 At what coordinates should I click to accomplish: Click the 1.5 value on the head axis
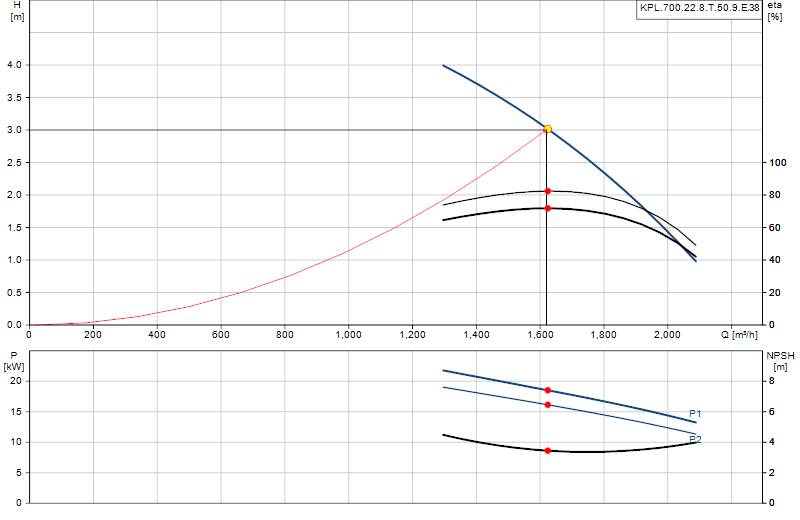tap(14, 227)
